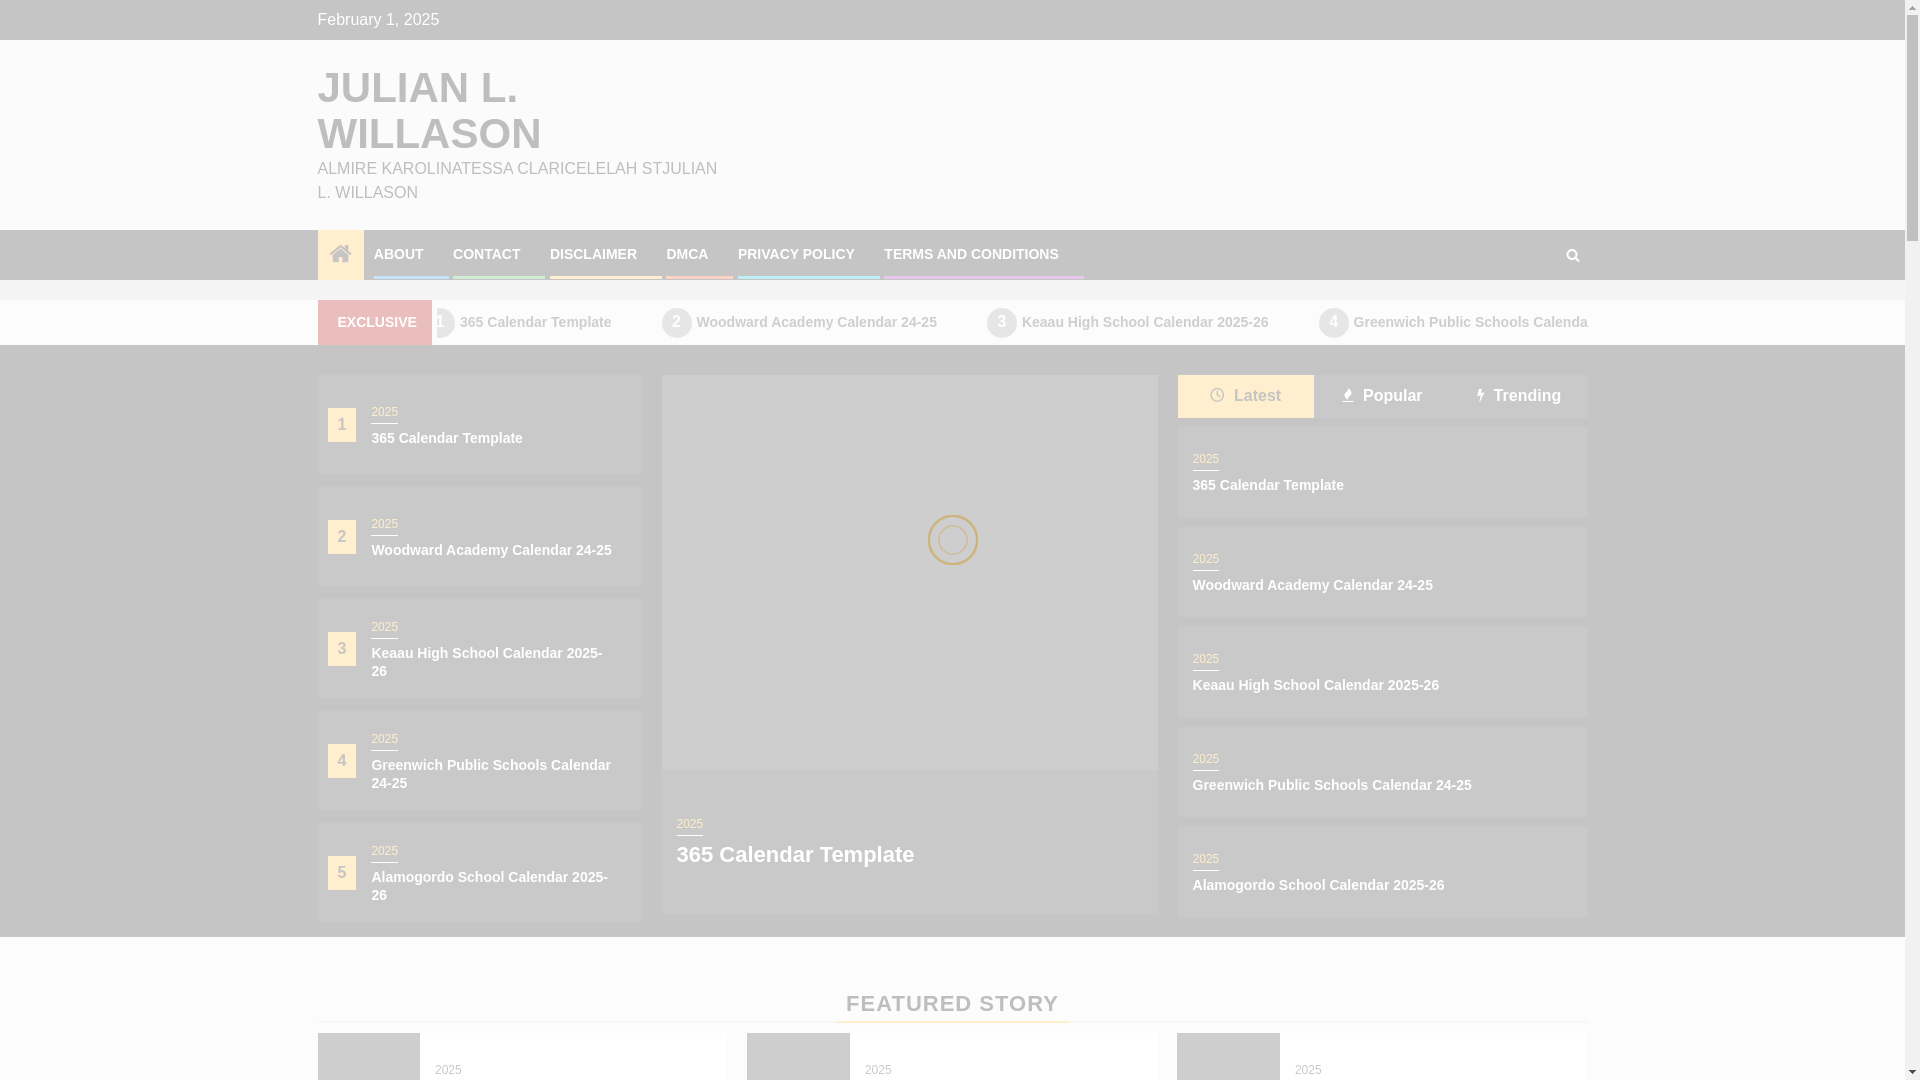Click the loading featured image placeholder
Screen dimensions: 1920x1080
[x=909, y=572]
